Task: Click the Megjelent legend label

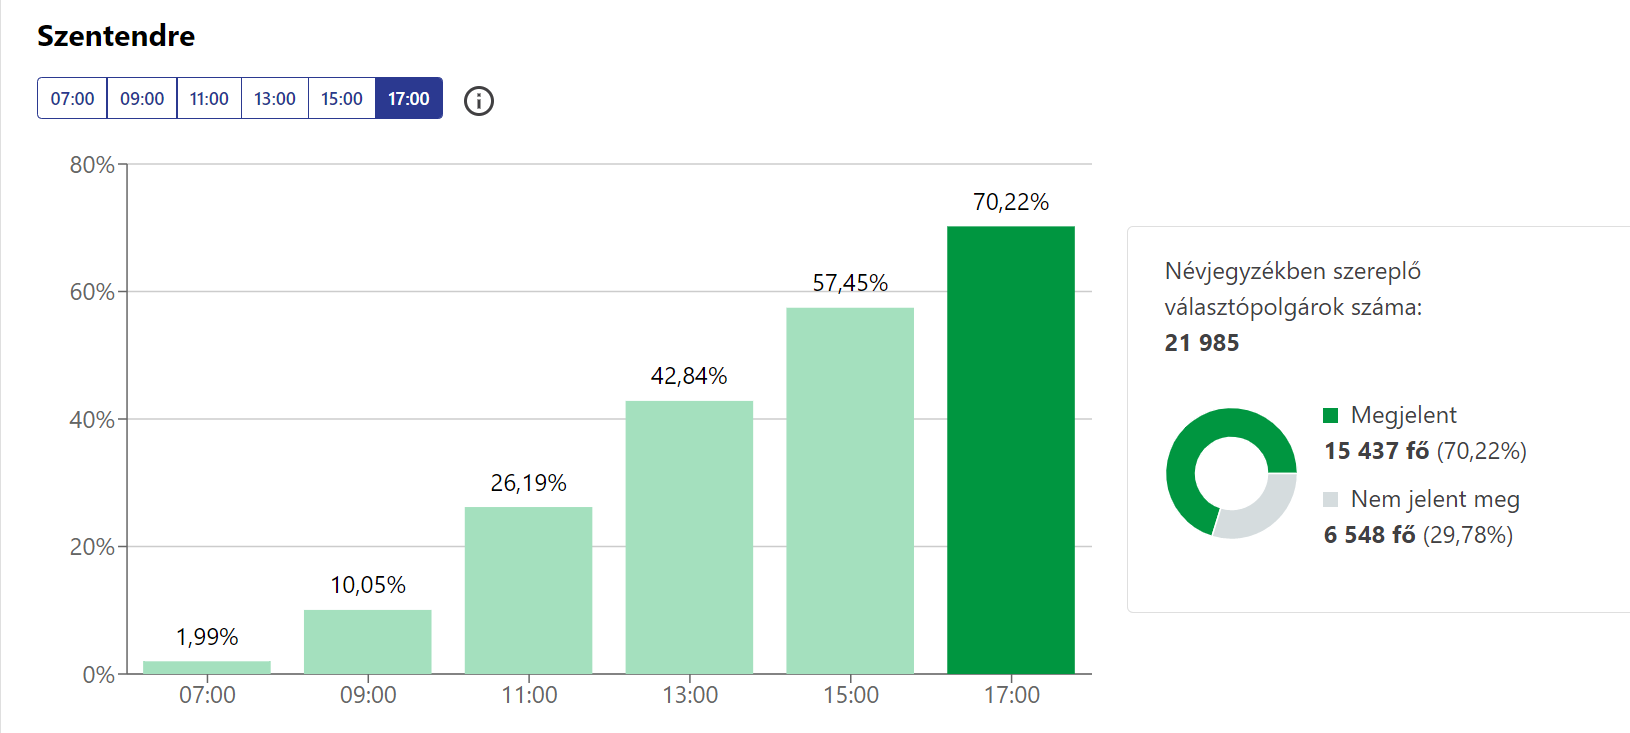Action: coord(1403,415)
